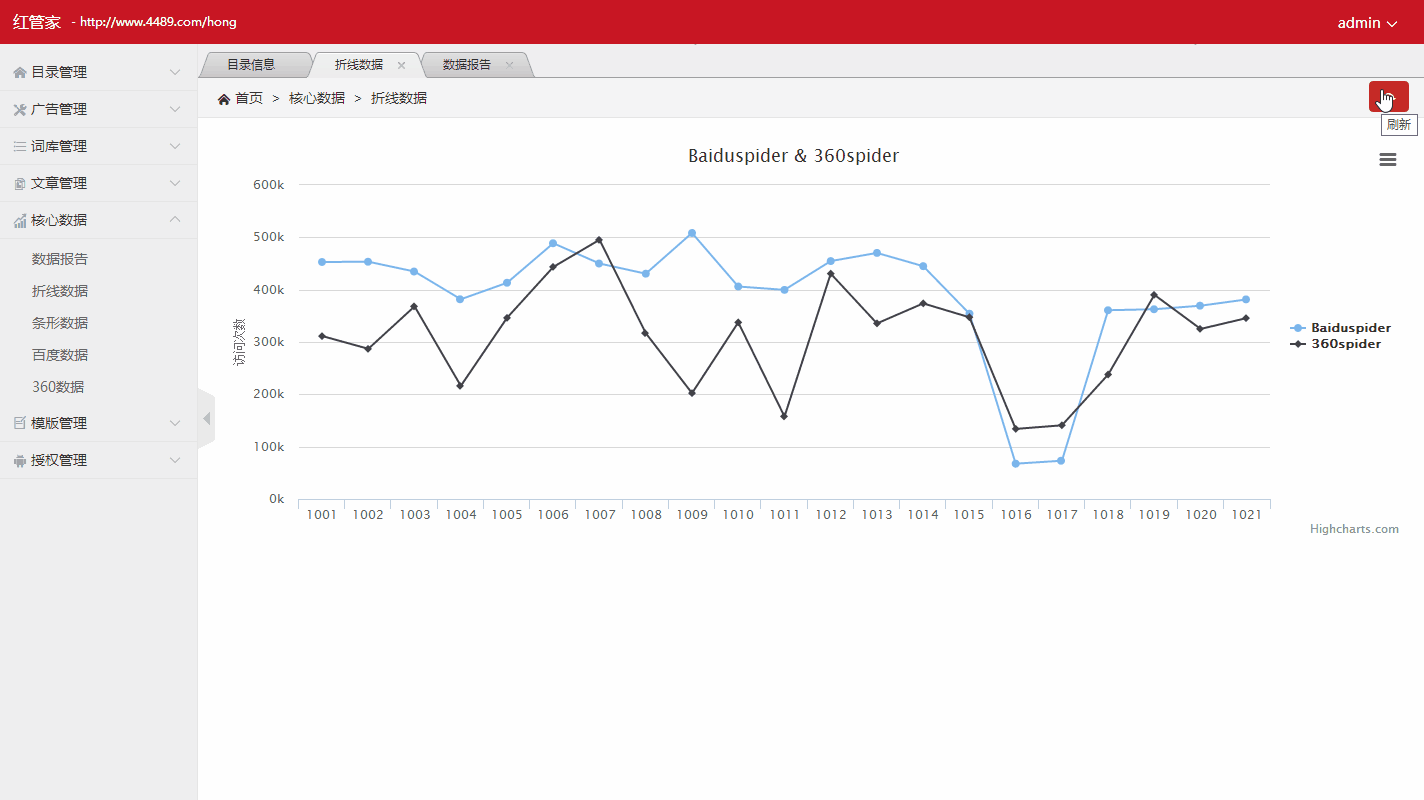Viewport: 1424px width, 800px height.
Task: Open the Highcharts.com credit link
Action: (1354, 530)
